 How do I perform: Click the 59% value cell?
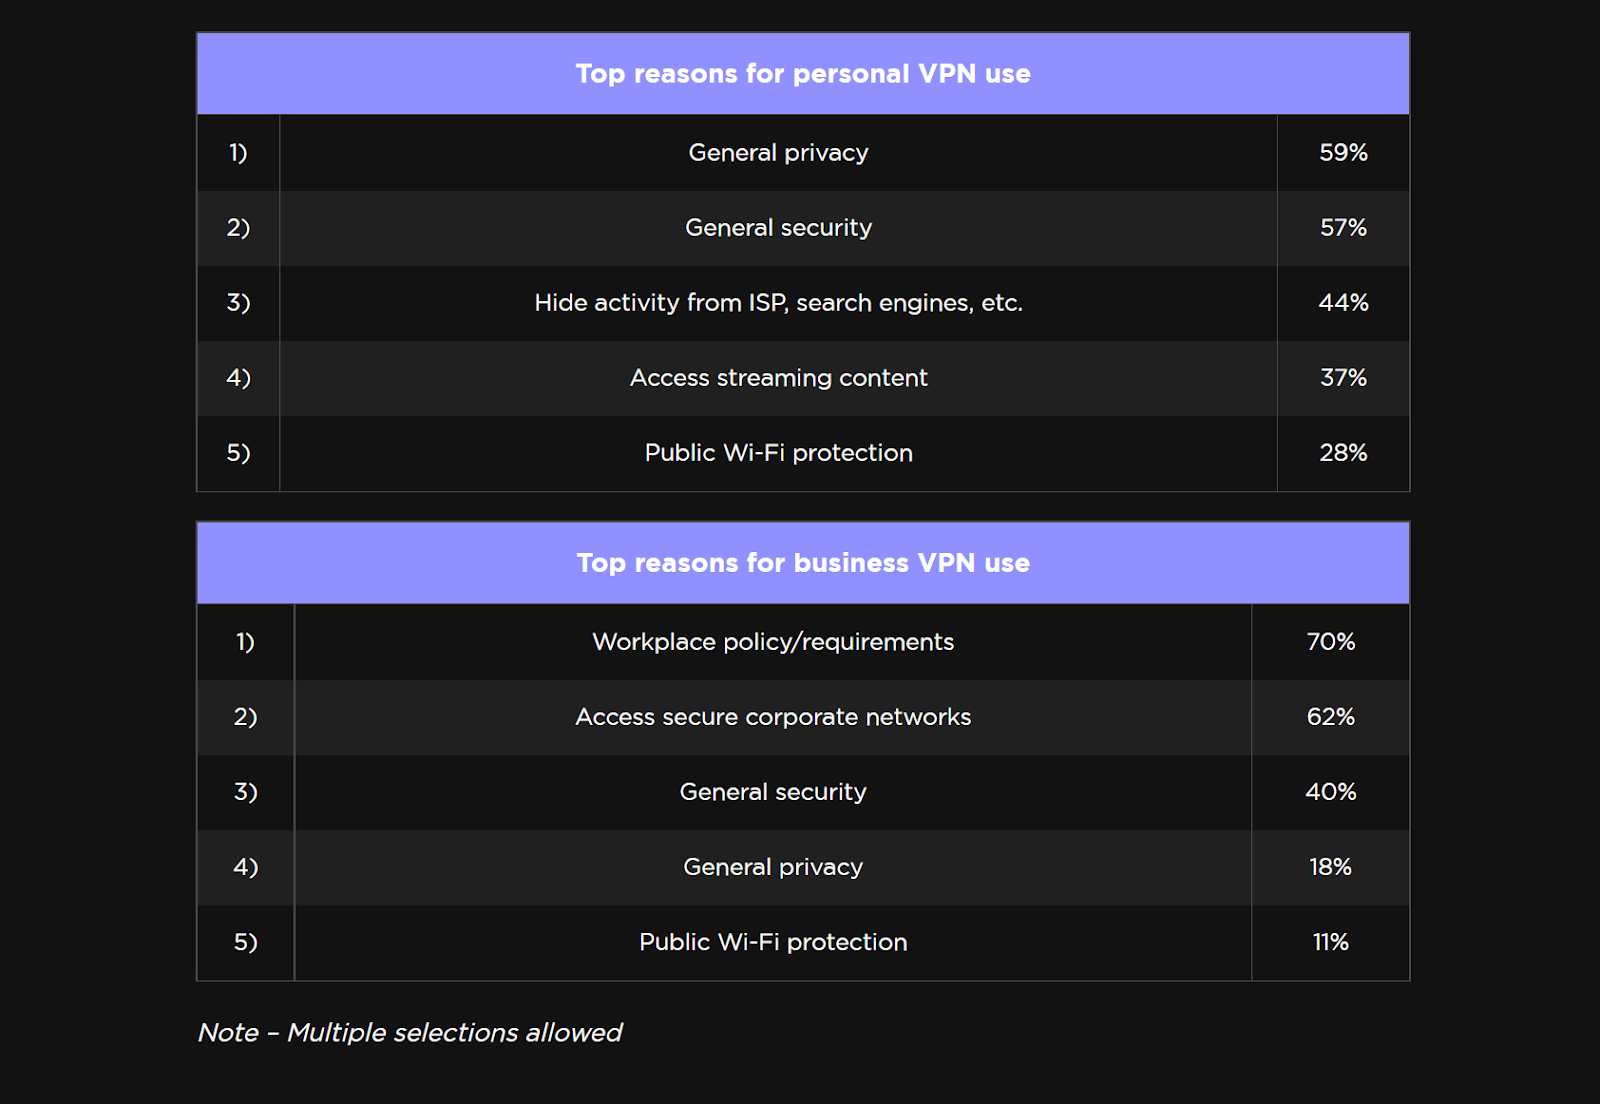[1343, 153]
